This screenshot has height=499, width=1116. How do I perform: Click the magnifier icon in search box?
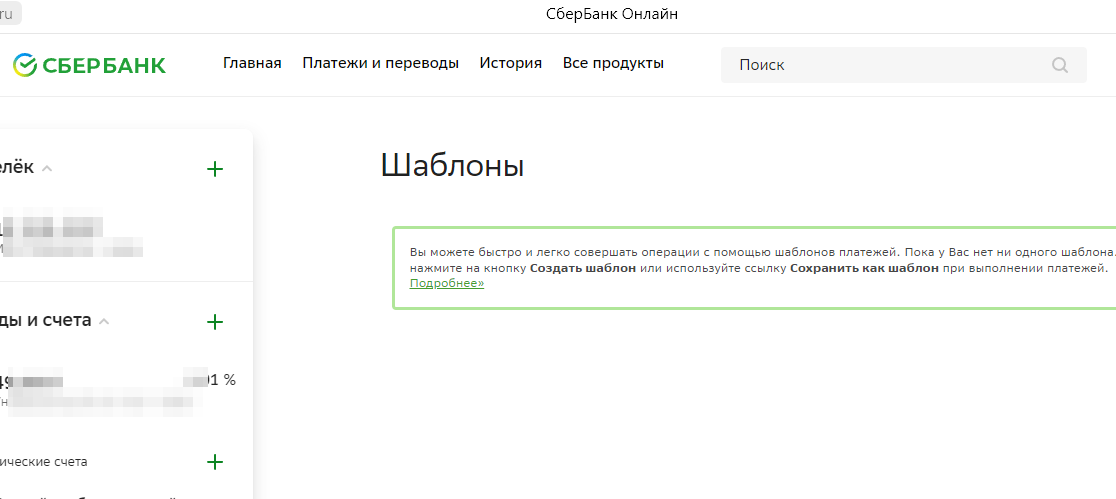1060,65
